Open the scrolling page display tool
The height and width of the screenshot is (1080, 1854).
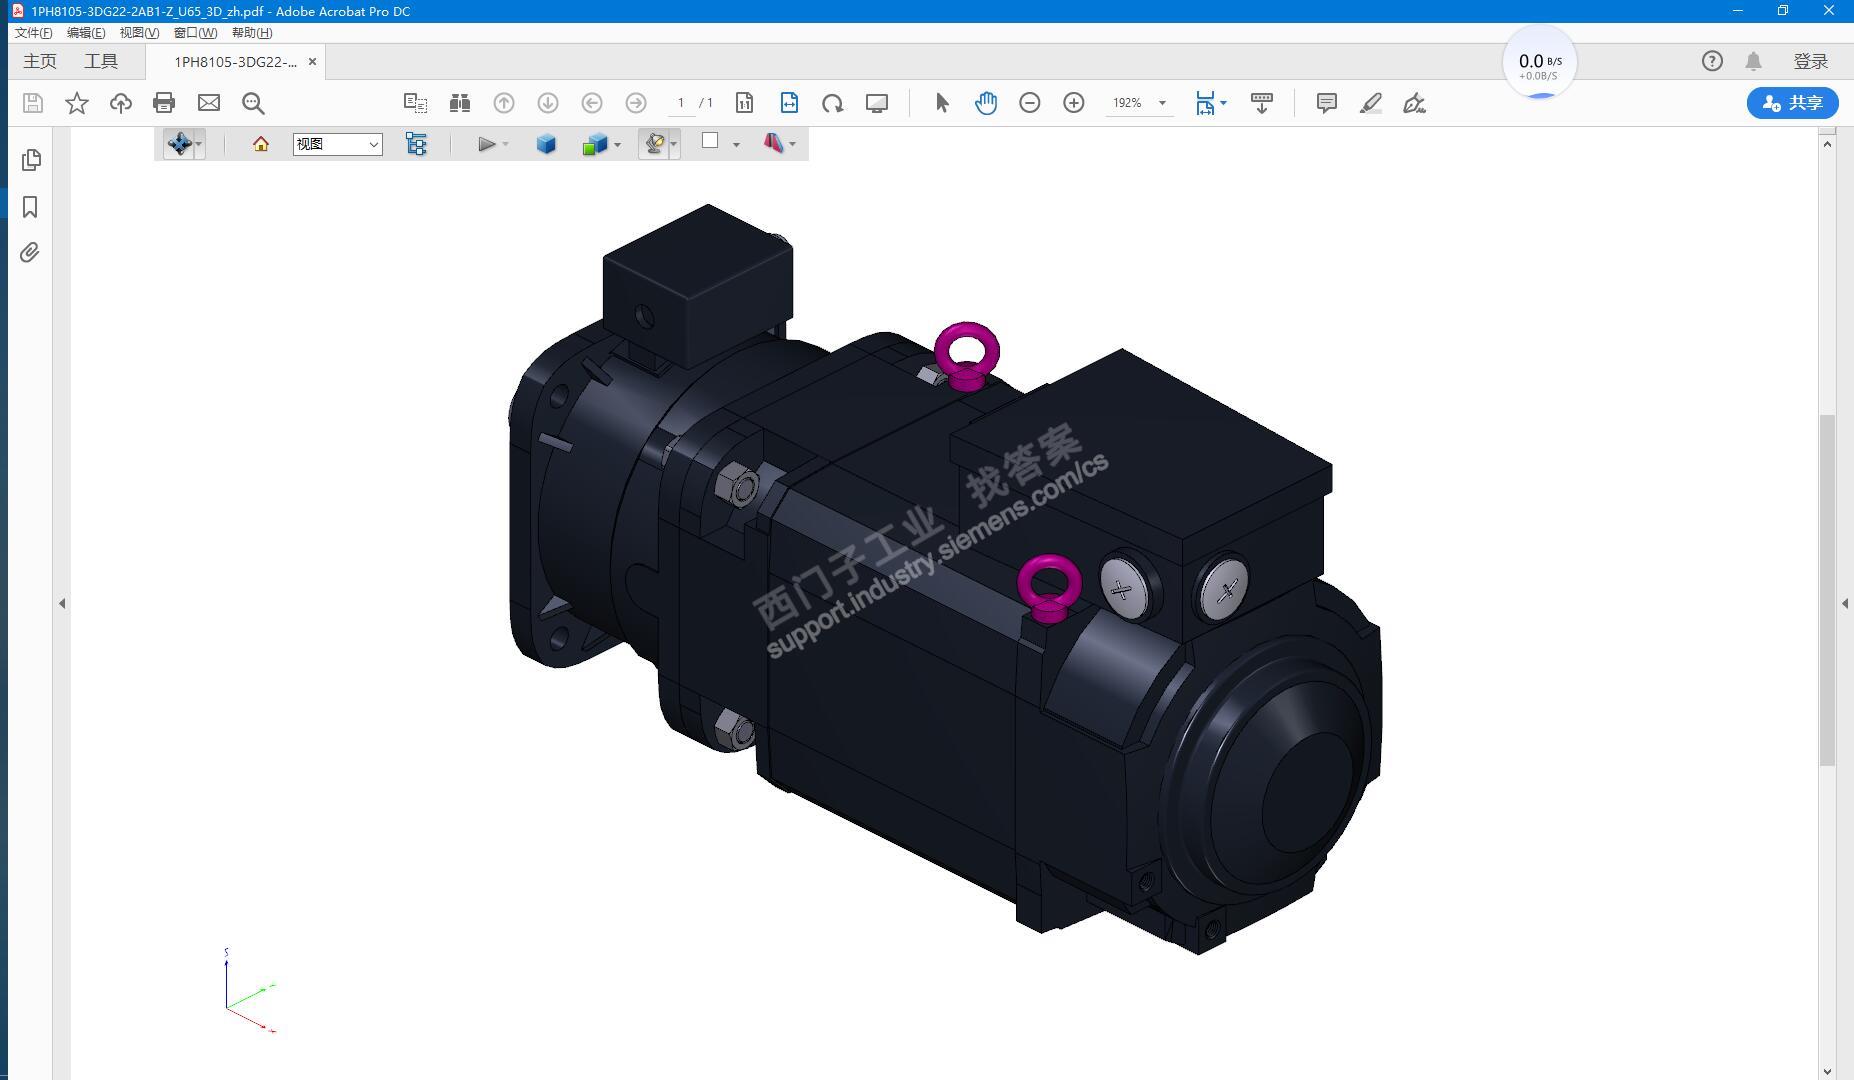tap(1262, 103)
